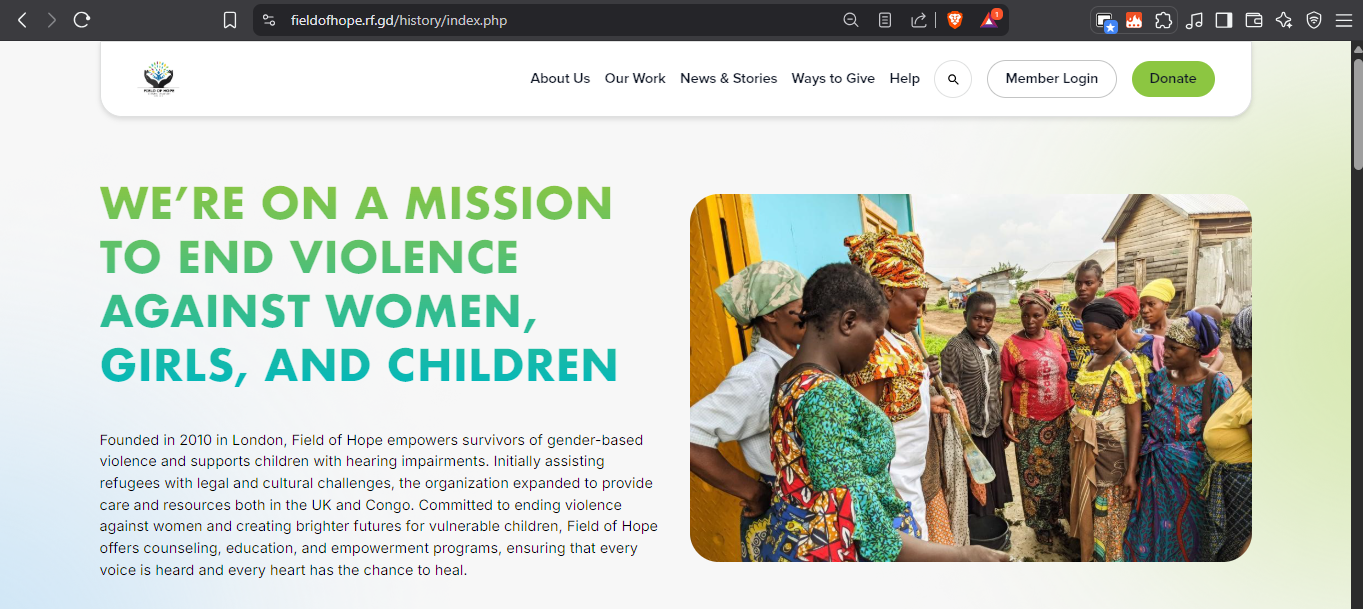This screenshot has height=609, width=1363.
Task: Open the share icon in address bar
Action: pyautogui.click(x=918, y=20)
